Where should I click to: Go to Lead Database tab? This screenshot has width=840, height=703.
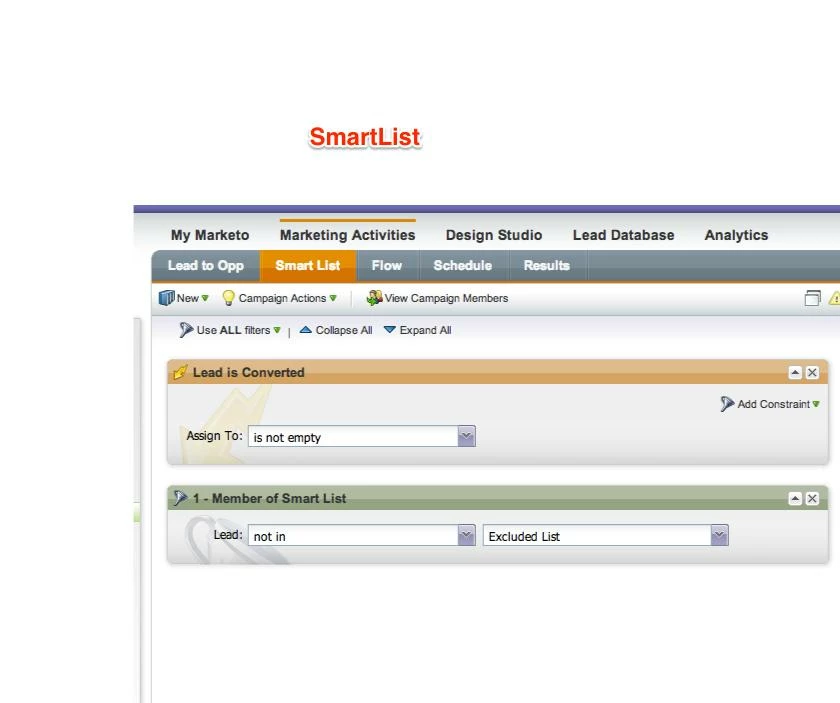click(623, 235)
